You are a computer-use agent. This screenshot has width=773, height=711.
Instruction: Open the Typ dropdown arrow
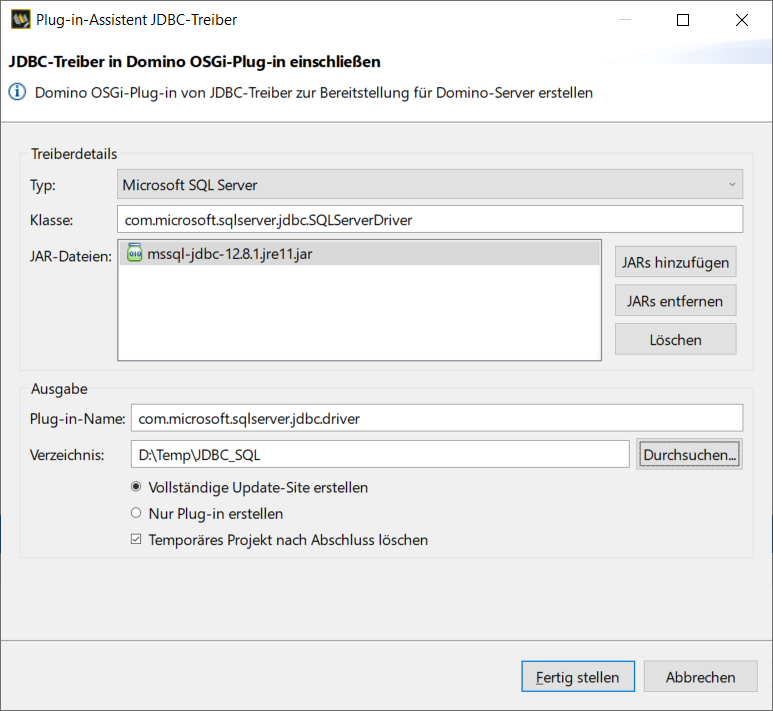(732, 184)
